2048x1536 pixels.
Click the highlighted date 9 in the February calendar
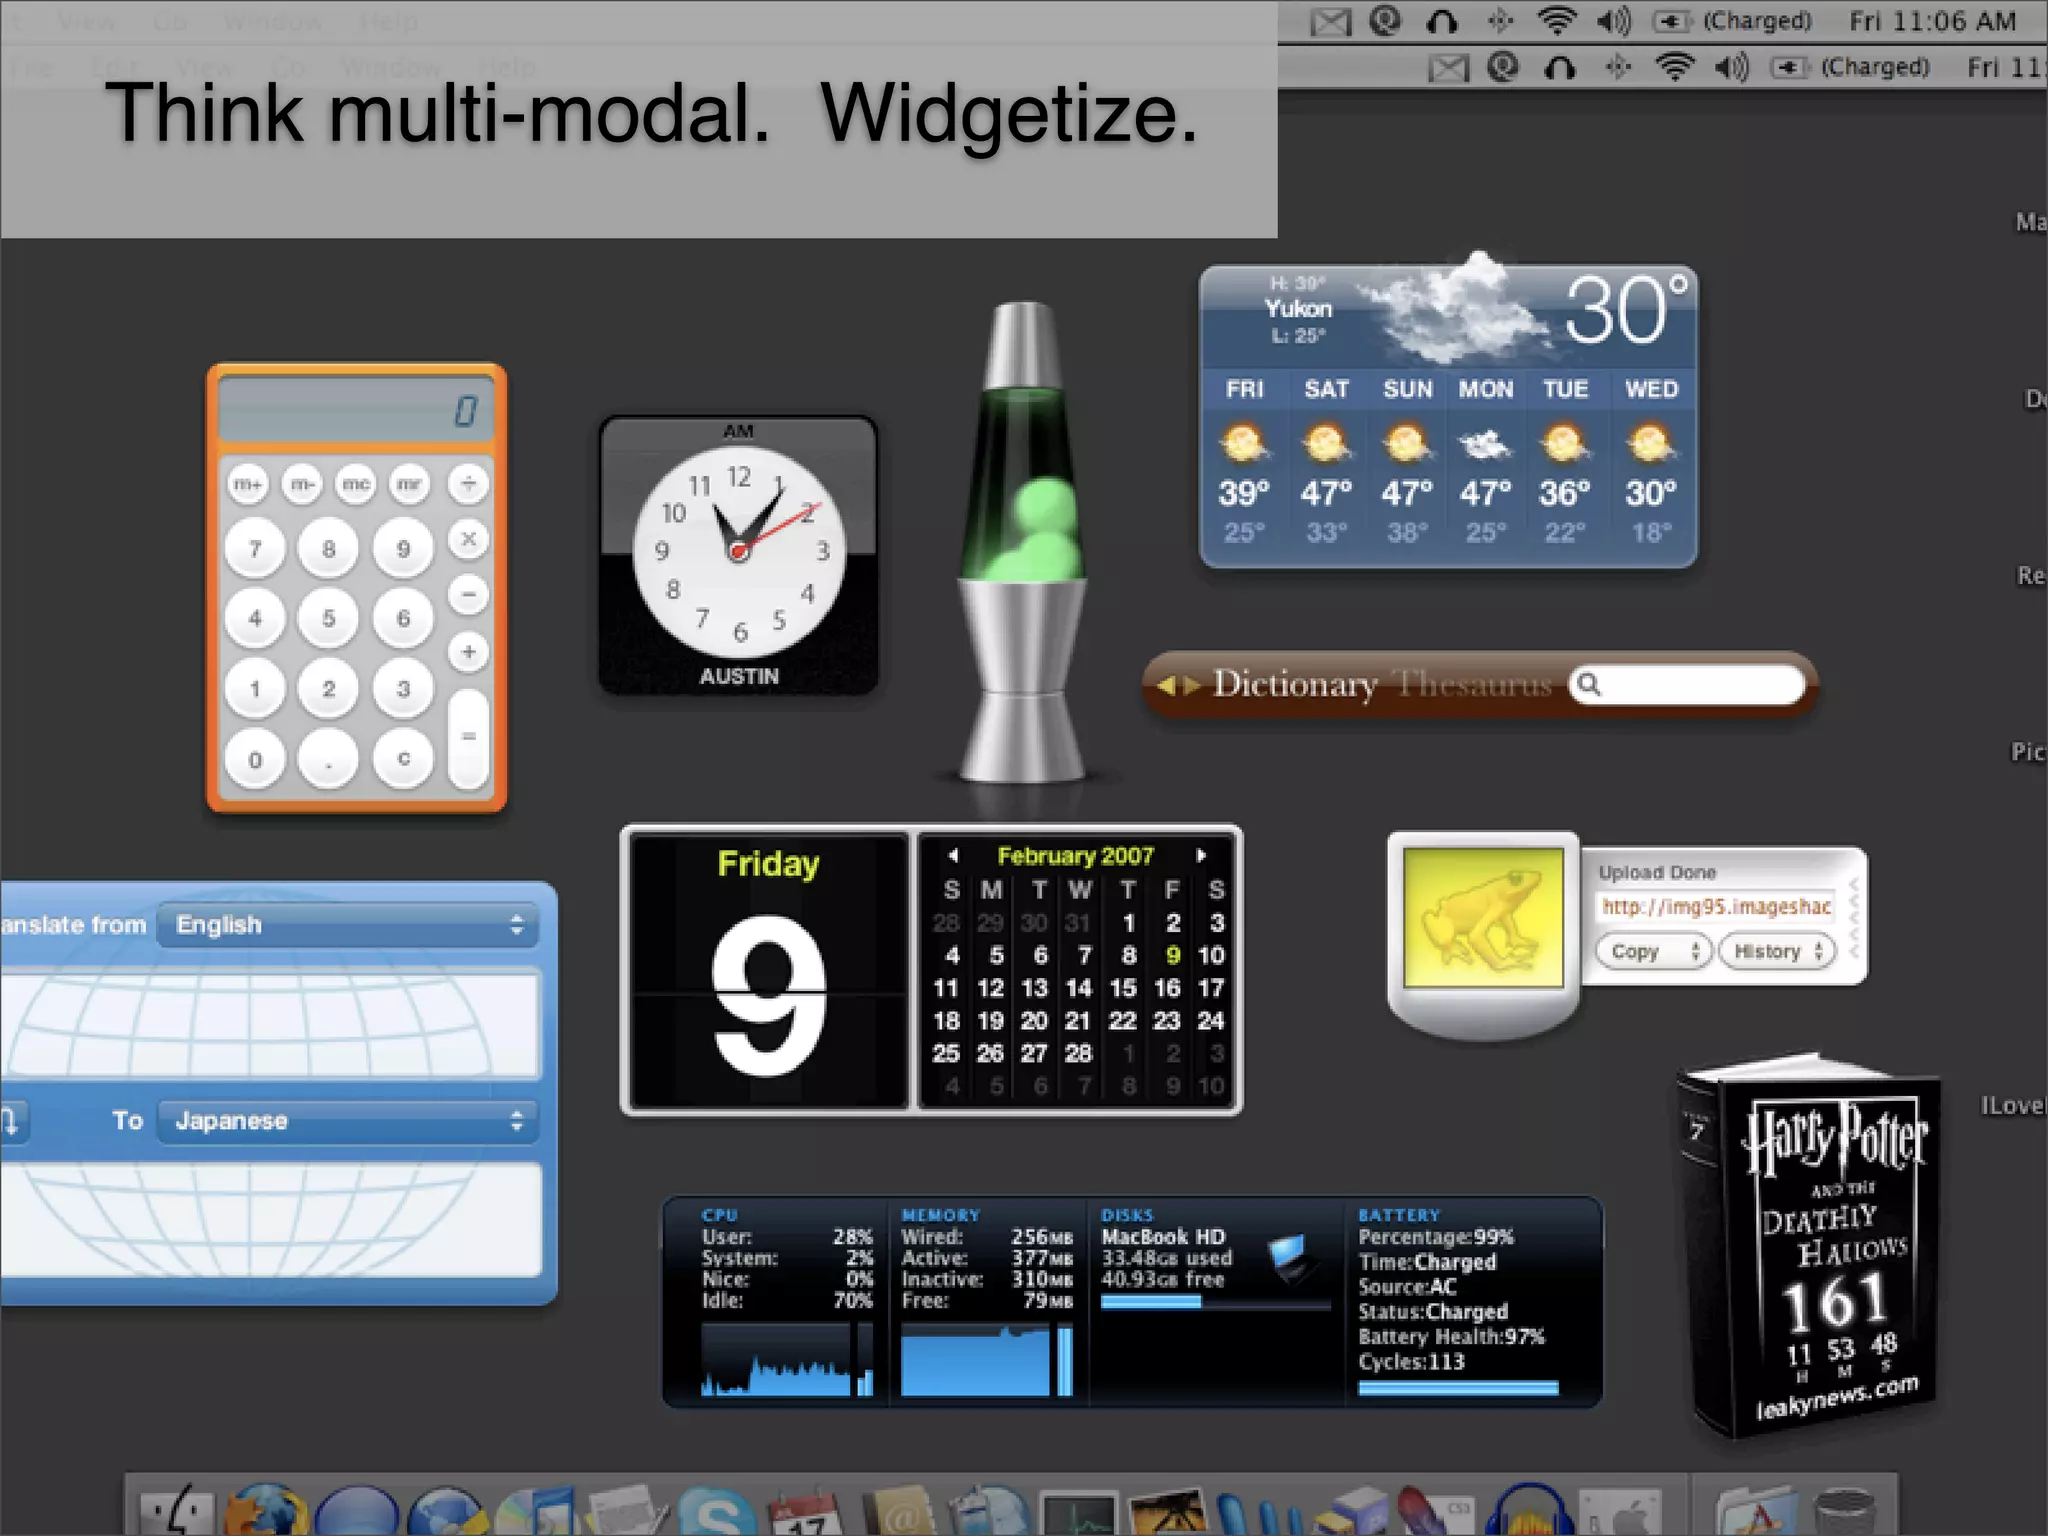(1172, 955)
